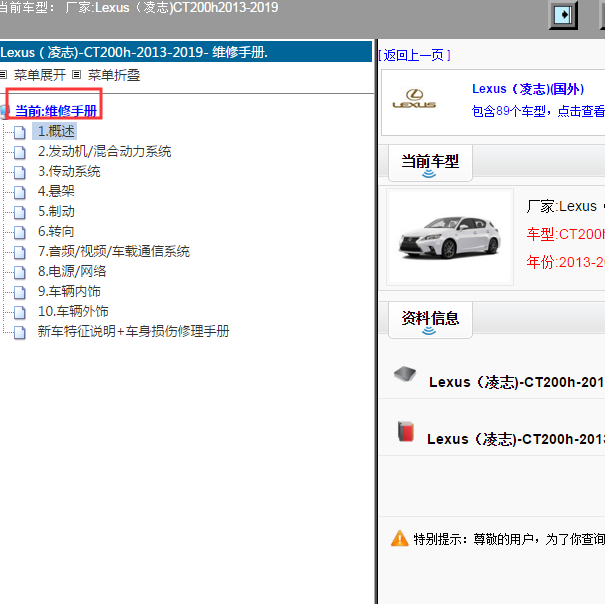
Task: Click the 菜单折叠 collapse-all icon
Action: pyautogui.click(x=77, y=74)
